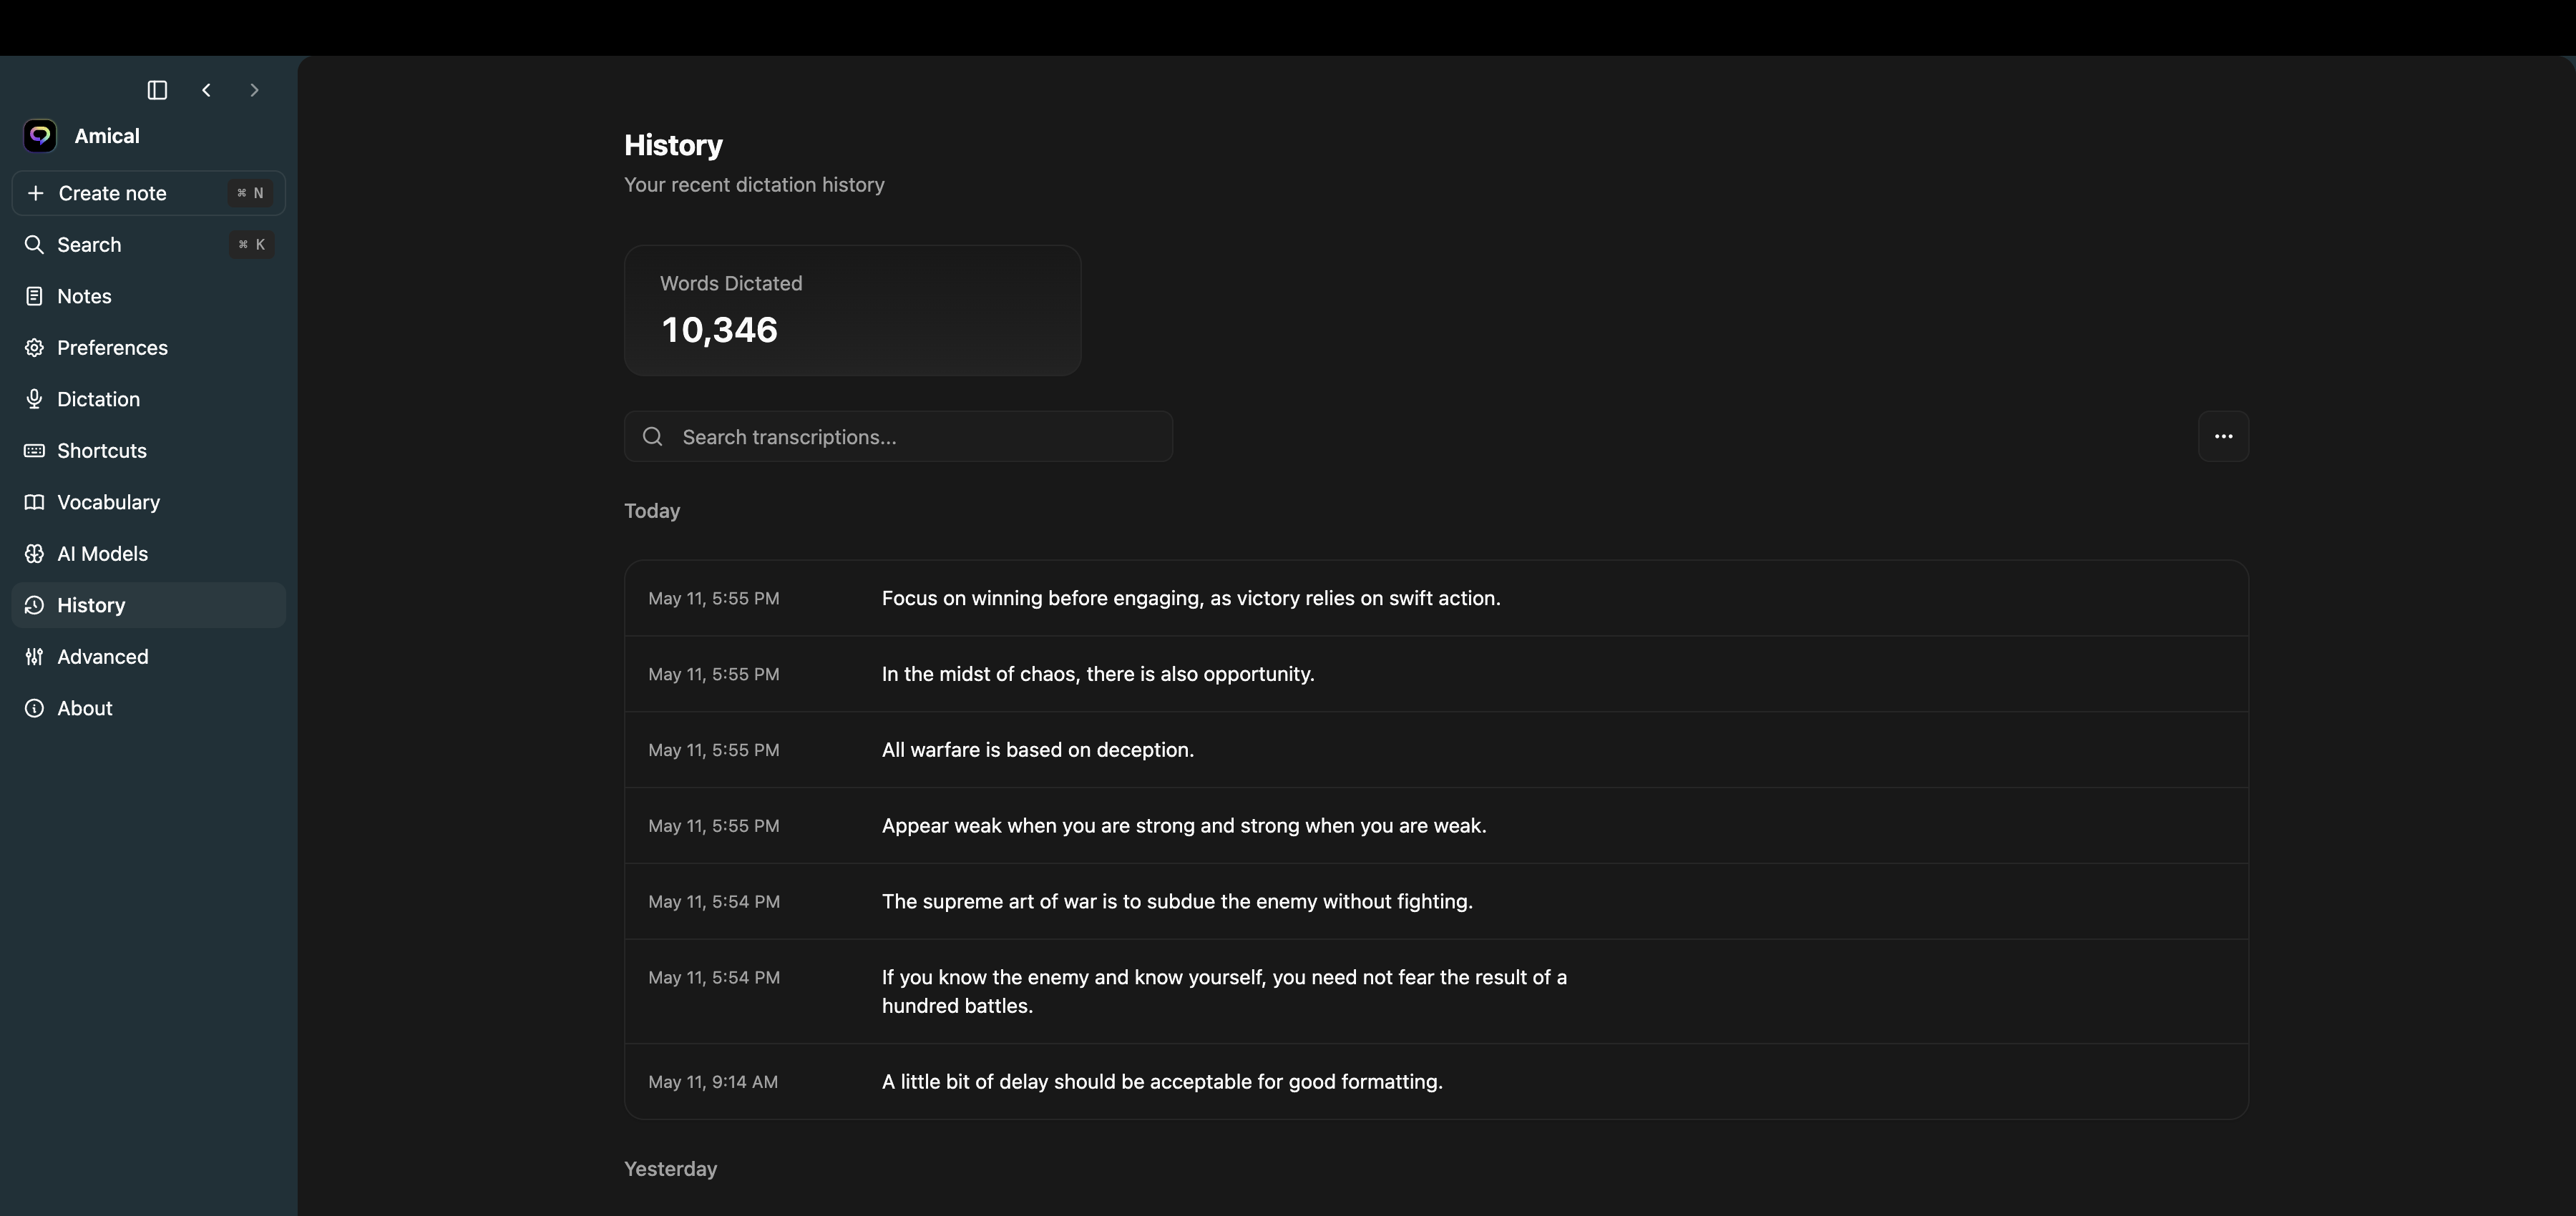Click the Words Dictated 10,346 card
This screenshot has width=2576, height=1216.
point(852,310)
